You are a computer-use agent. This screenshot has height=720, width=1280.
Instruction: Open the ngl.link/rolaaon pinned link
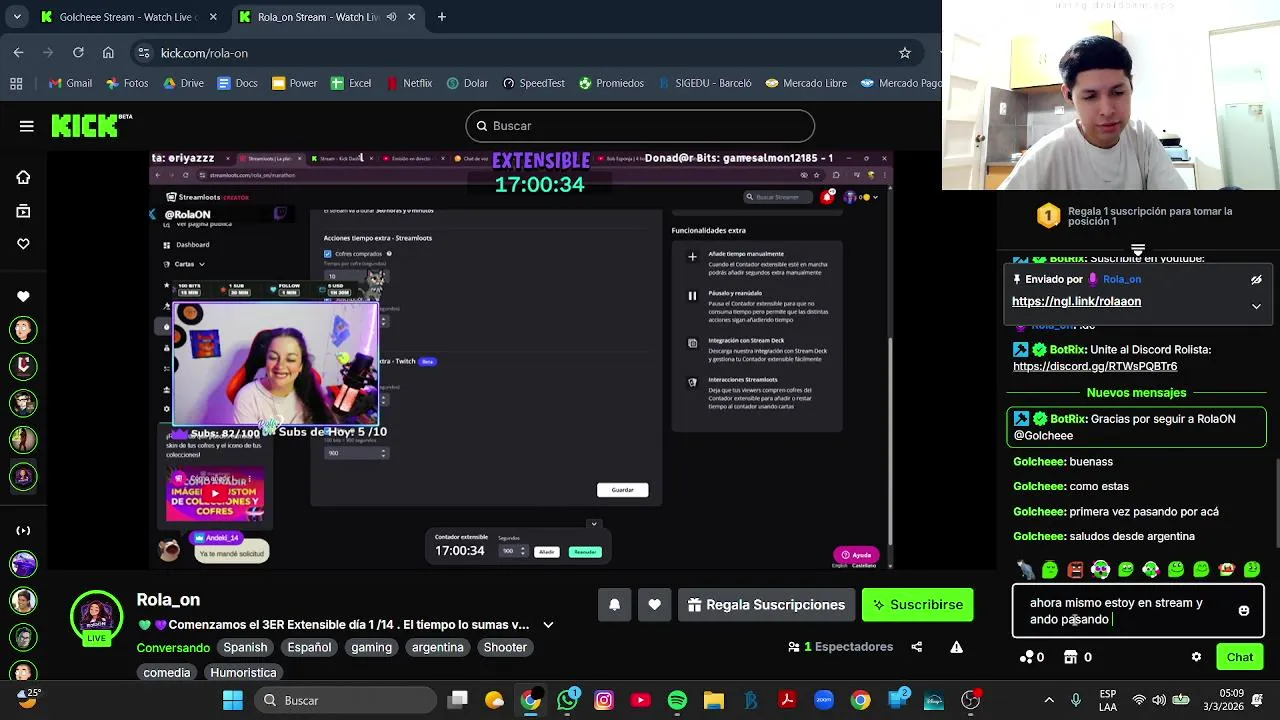tap(1076, 301)
